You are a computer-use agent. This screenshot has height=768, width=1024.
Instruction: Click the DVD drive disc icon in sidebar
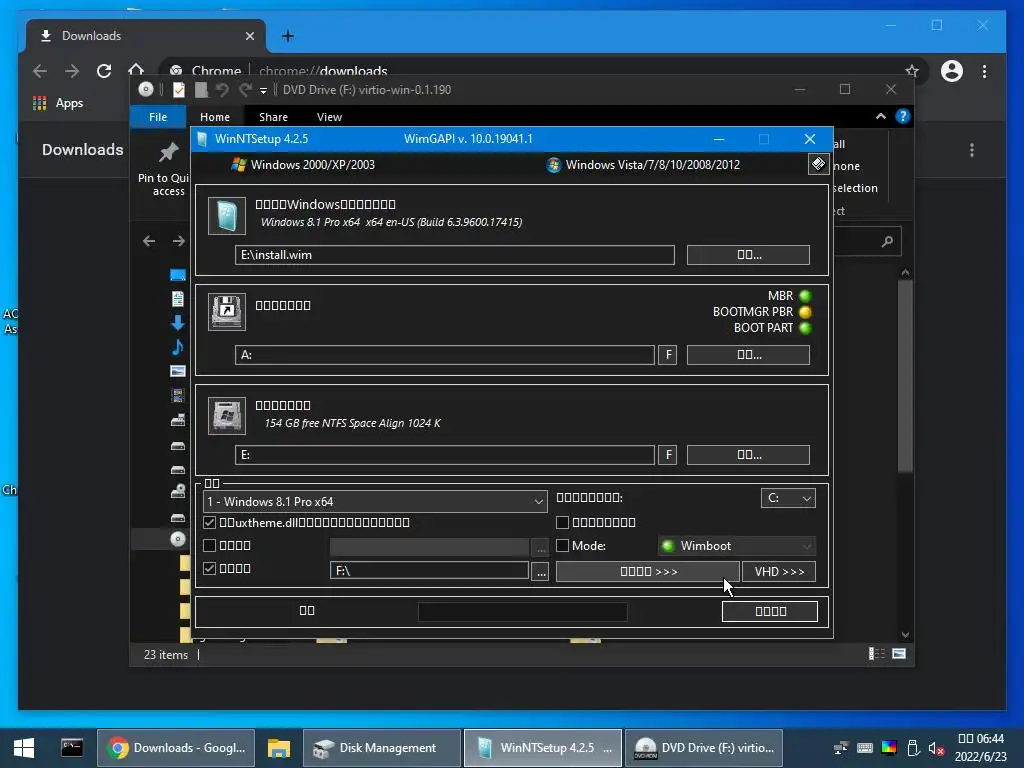click(178, 539)
